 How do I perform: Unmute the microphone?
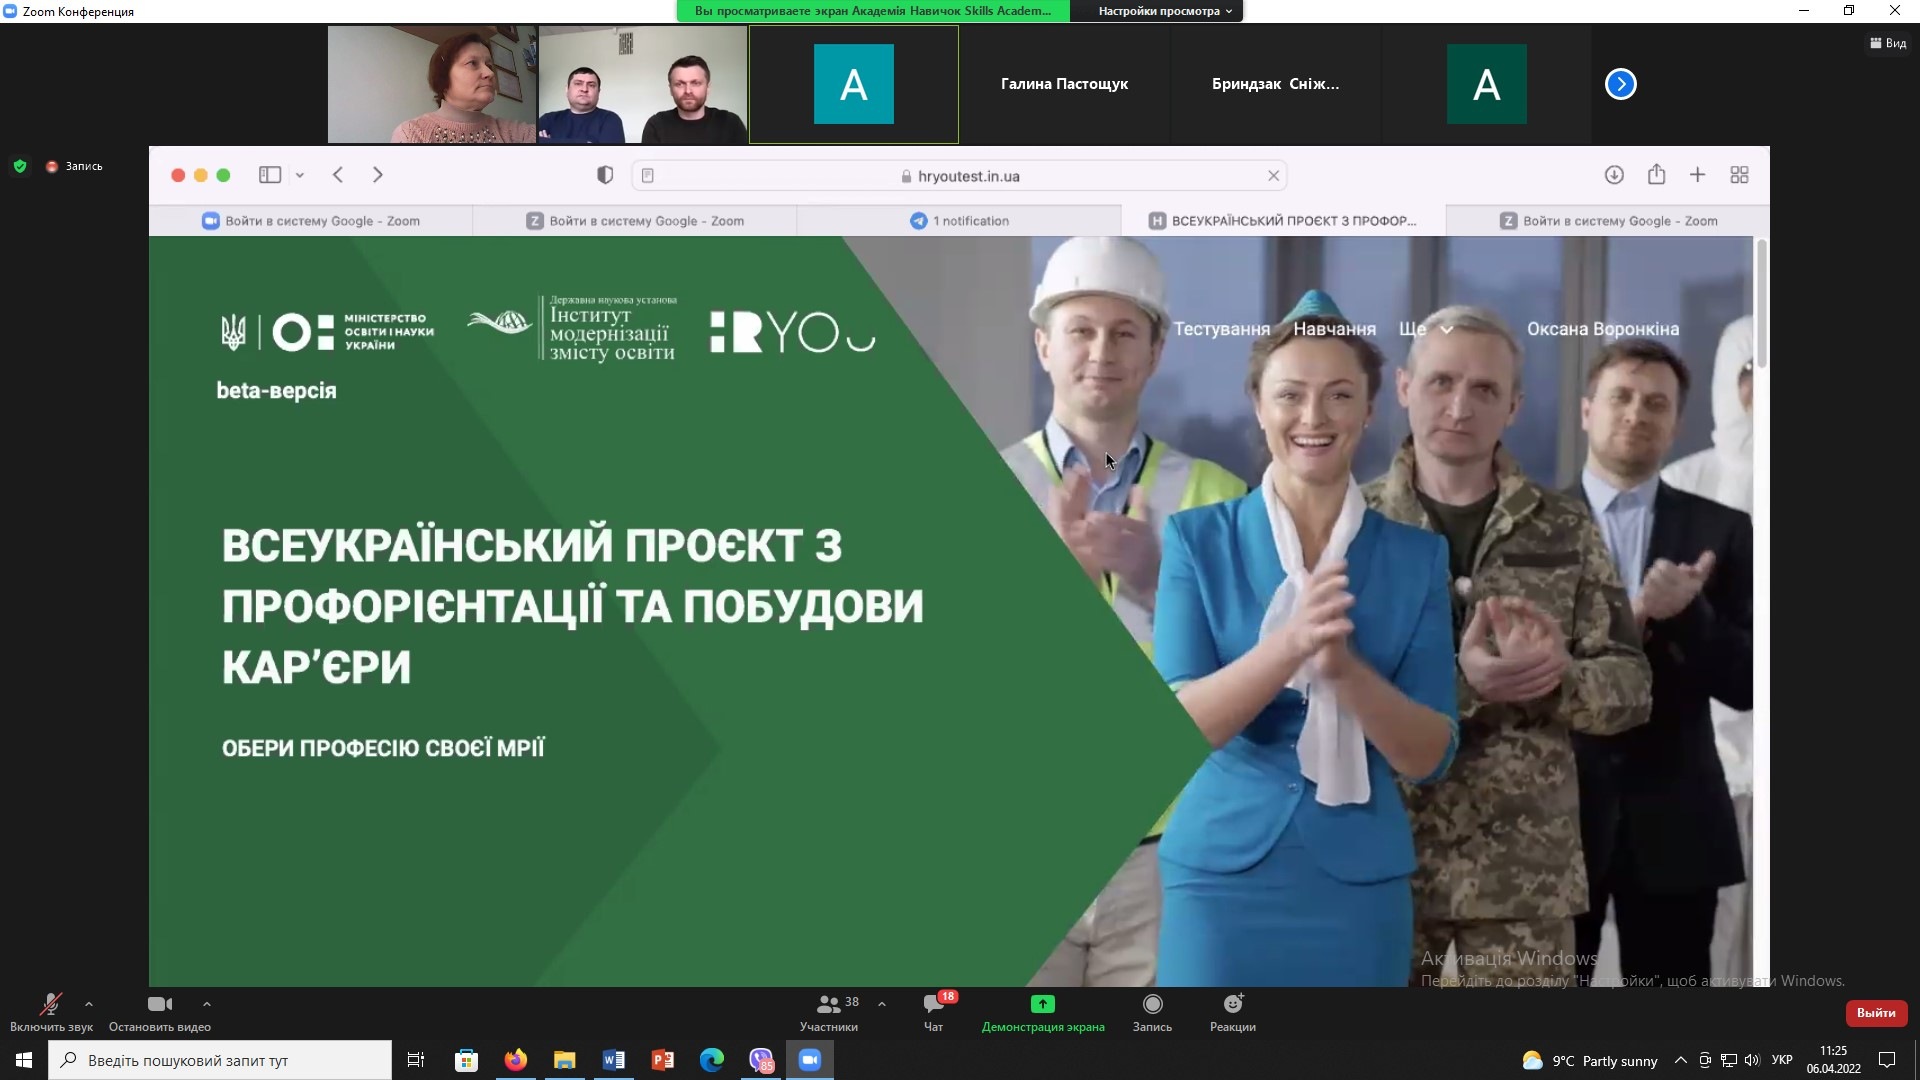(x=50, y=1005)
